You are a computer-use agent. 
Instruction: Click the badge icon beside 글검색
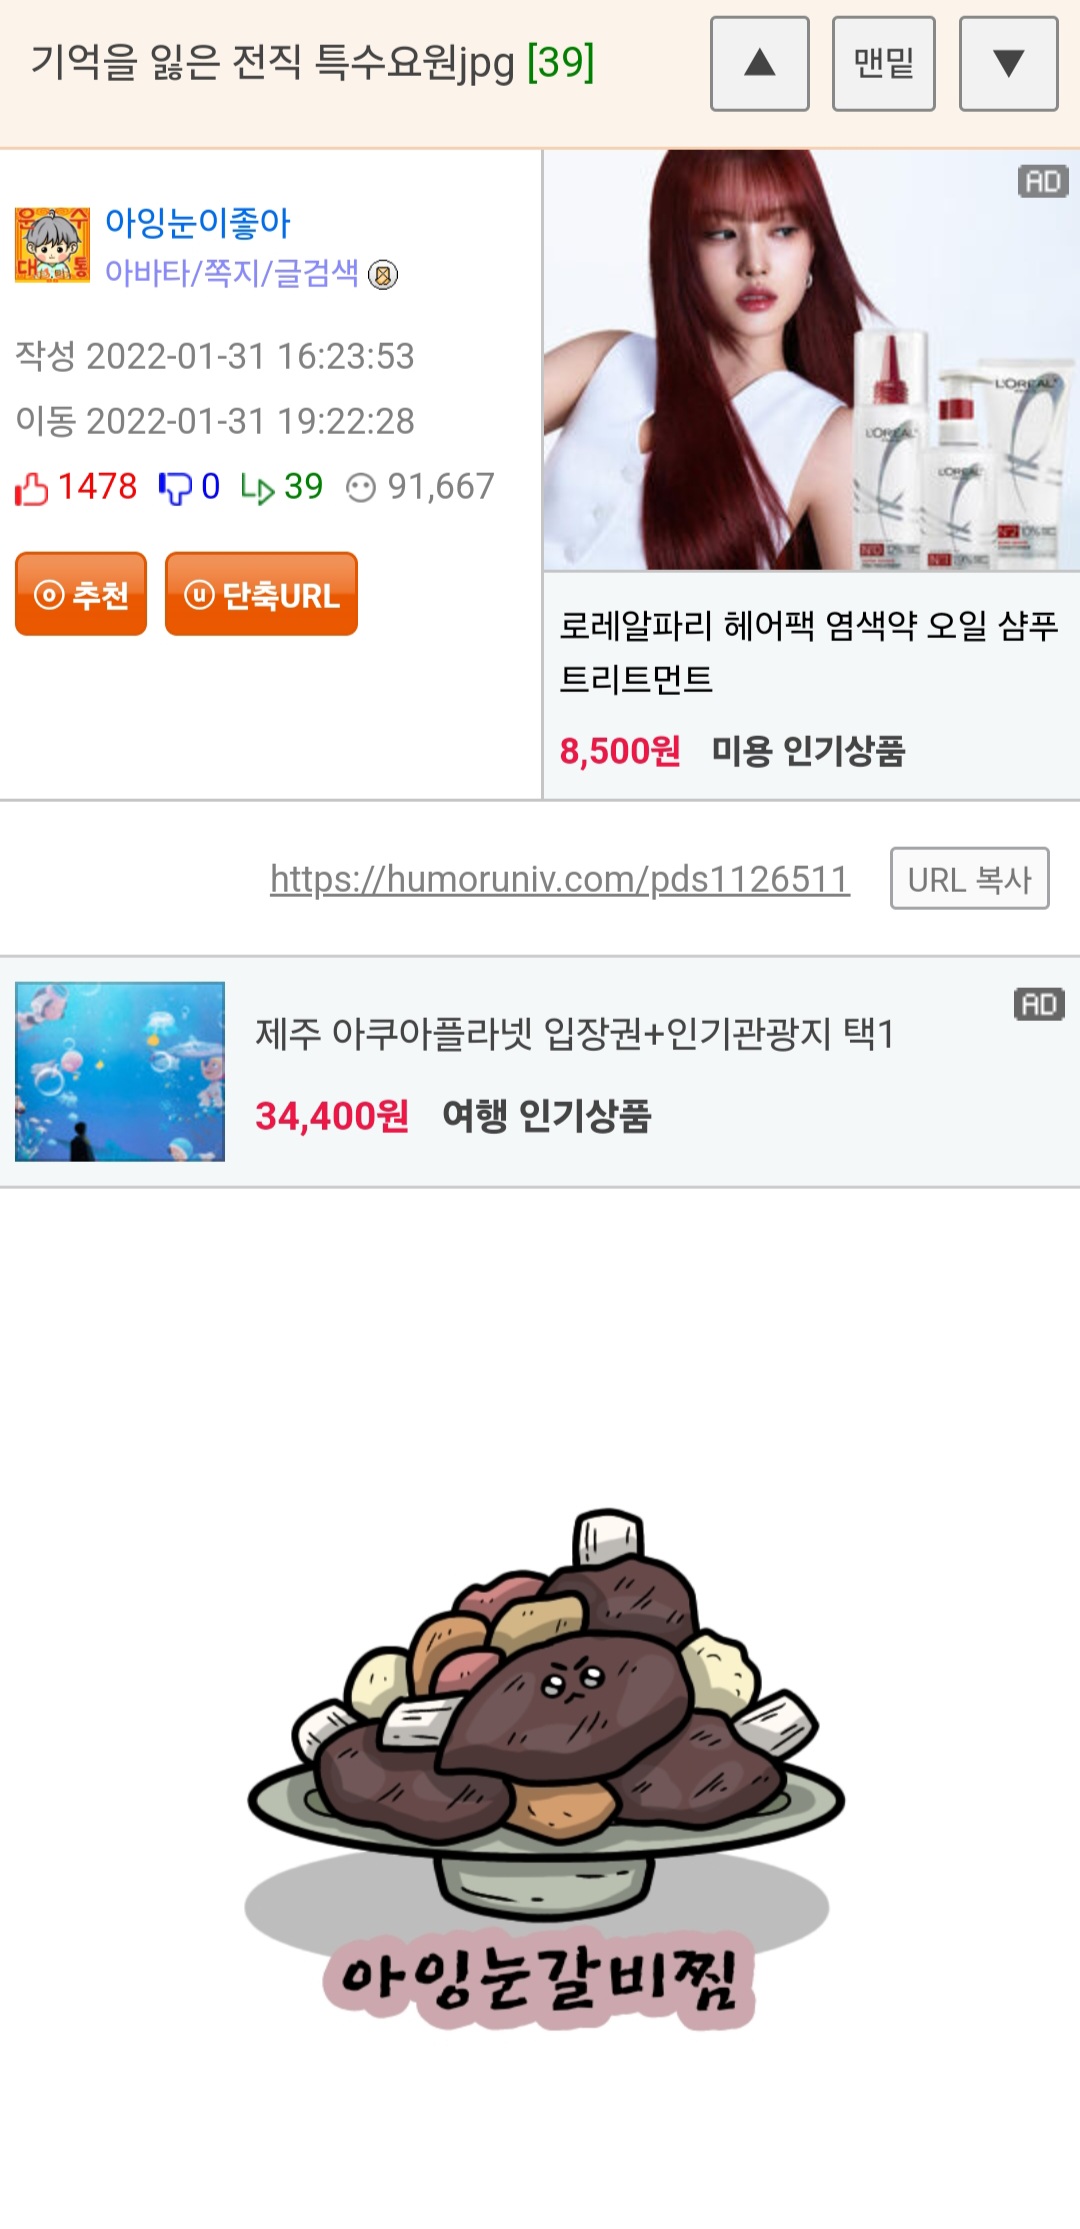(x=383, y=274)
